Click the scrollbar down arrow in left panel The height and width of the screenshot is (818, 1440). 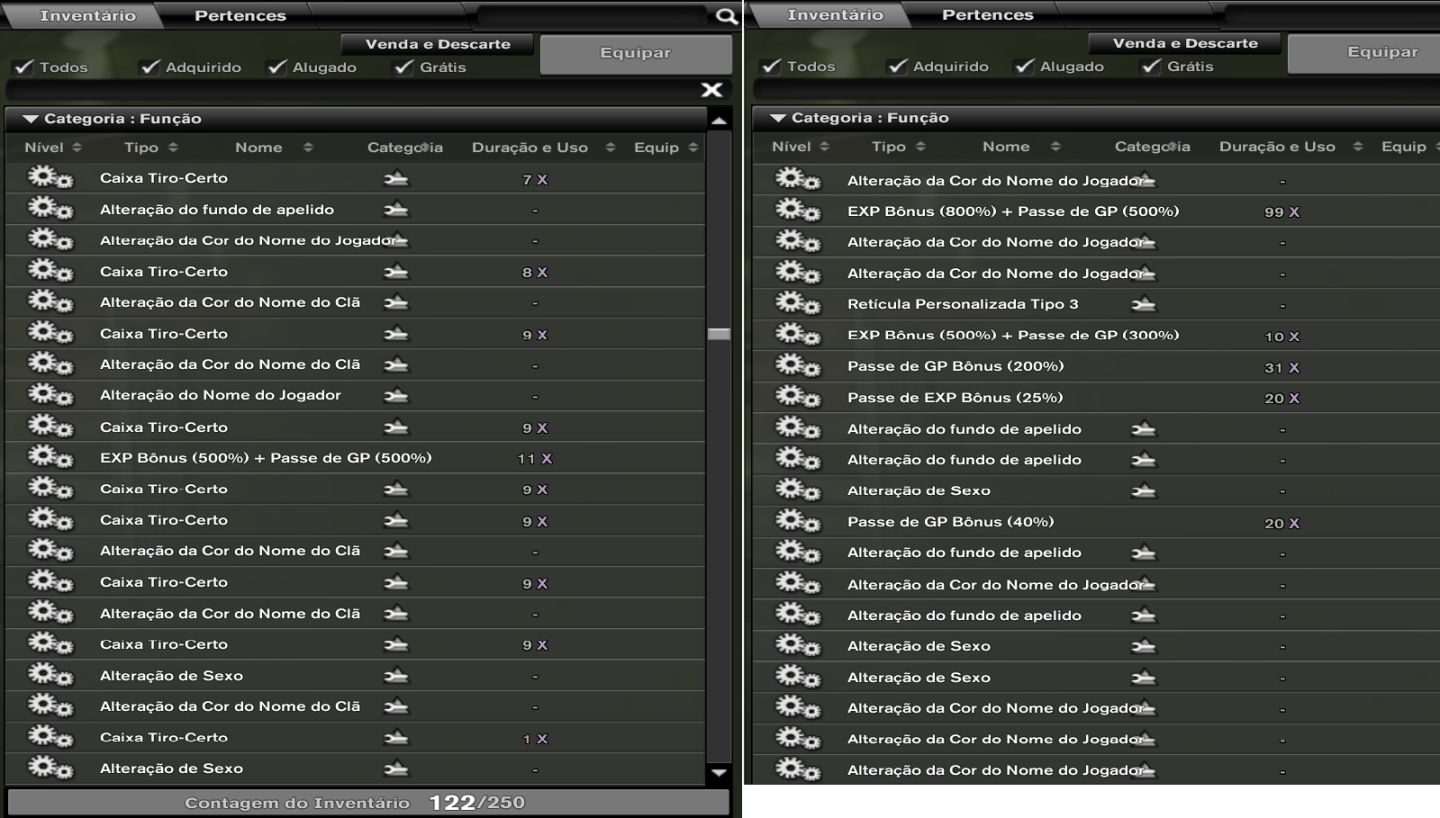click(719, 773)
